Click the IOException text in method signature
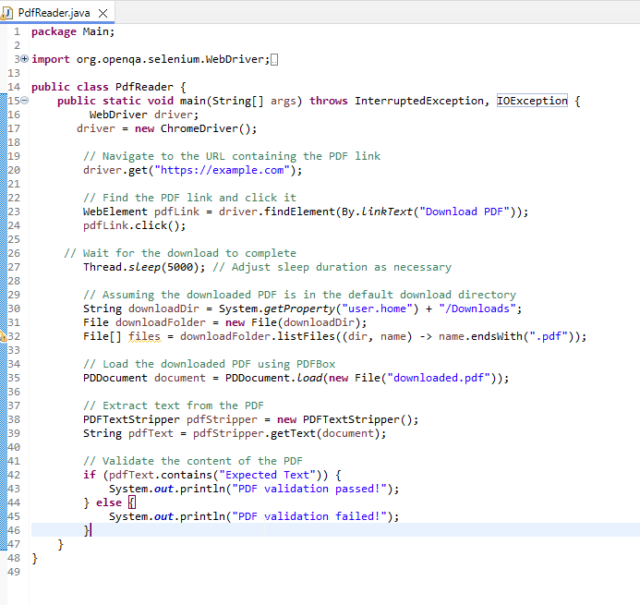The height and width of the screenshot is (605, 640). (x=532, y=101)
